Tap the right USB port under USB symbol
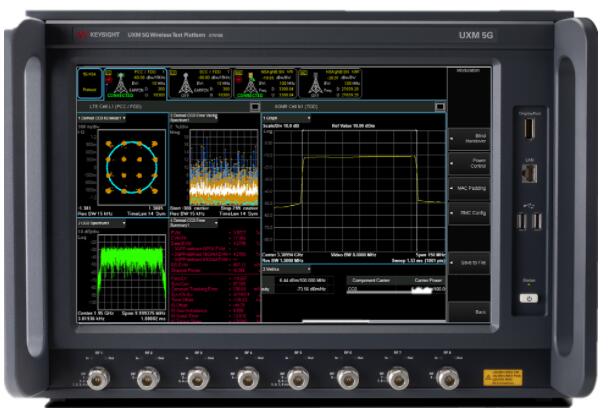612x420 pixels. (537, 221)
